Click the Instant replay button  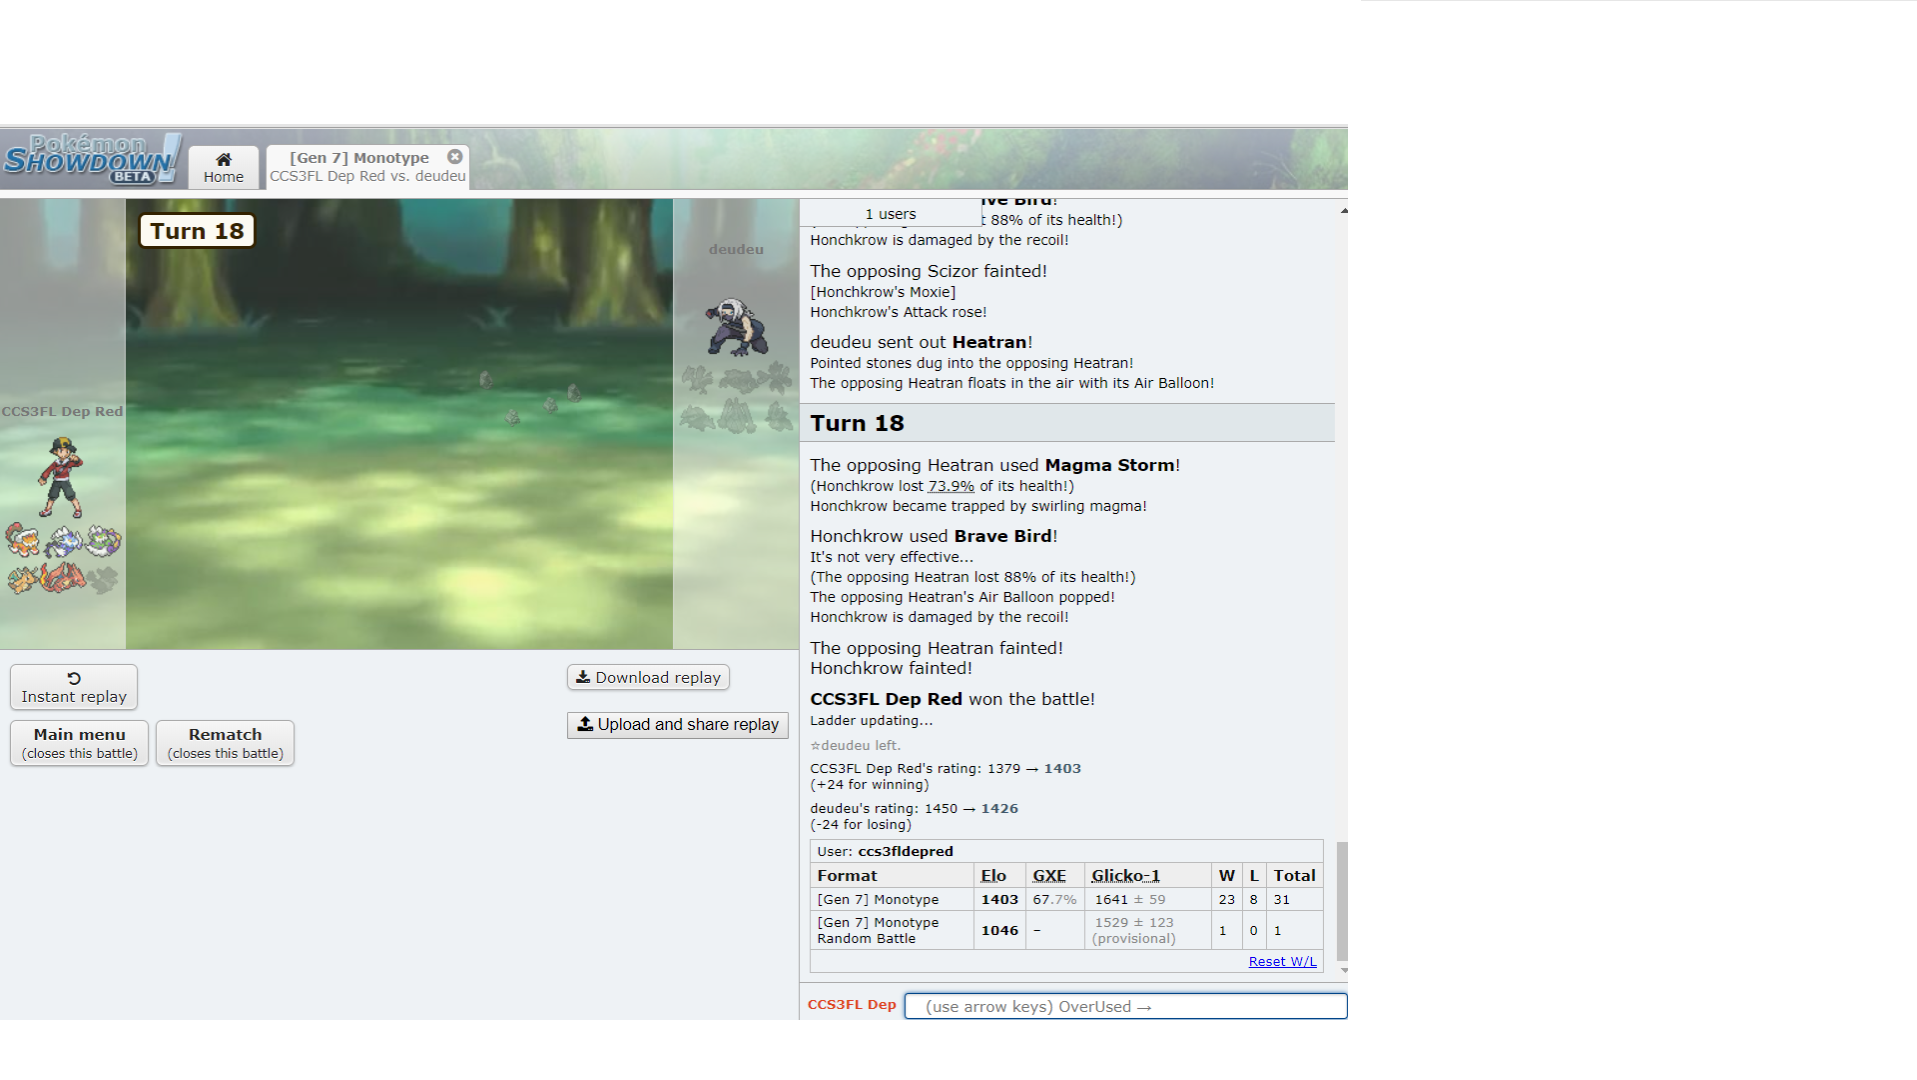(74, 687)
